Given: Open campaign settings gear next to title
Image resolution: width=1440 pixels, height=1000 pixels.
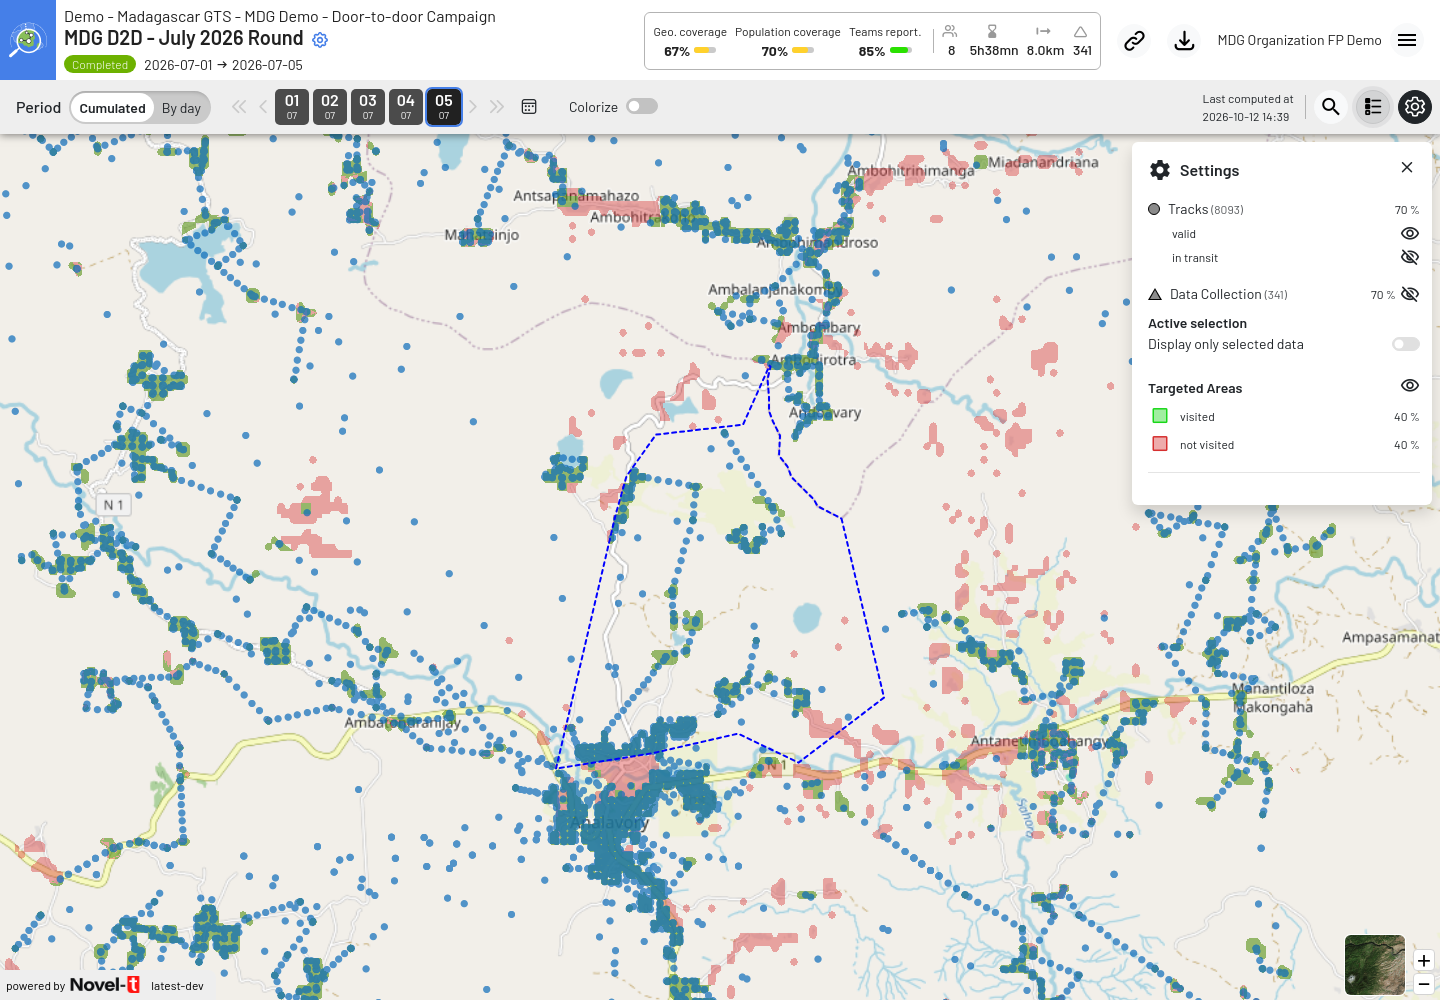Looking at the screenshot, I should coord(320,40).
